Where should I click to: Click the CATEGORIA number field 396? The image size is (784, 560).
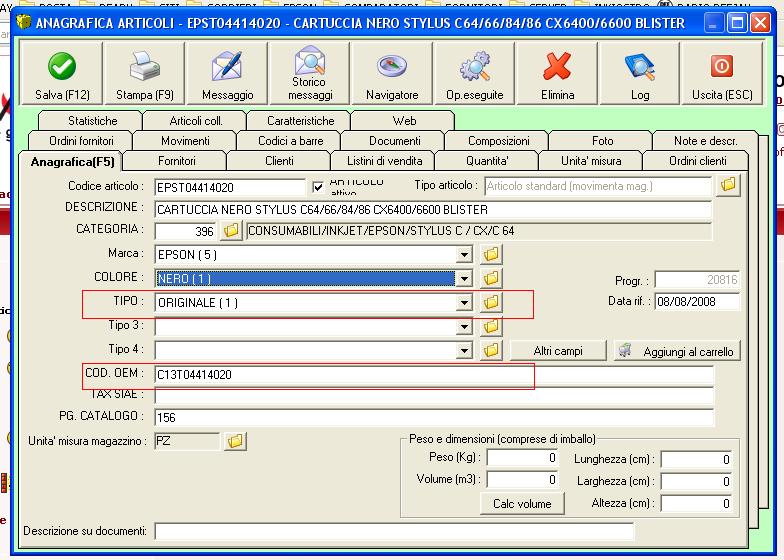point(186,231)
